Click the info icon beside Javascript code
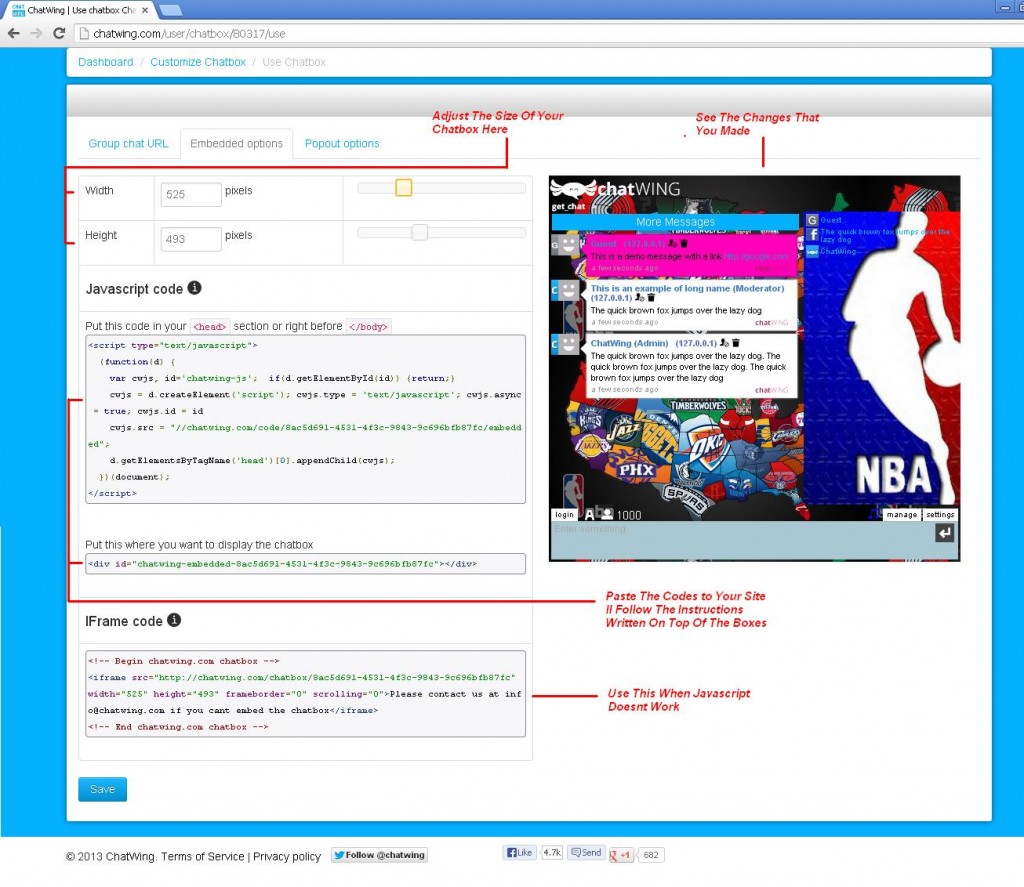Image resolution: width=1024 pixels, height=887 pixels. [195, 288]
